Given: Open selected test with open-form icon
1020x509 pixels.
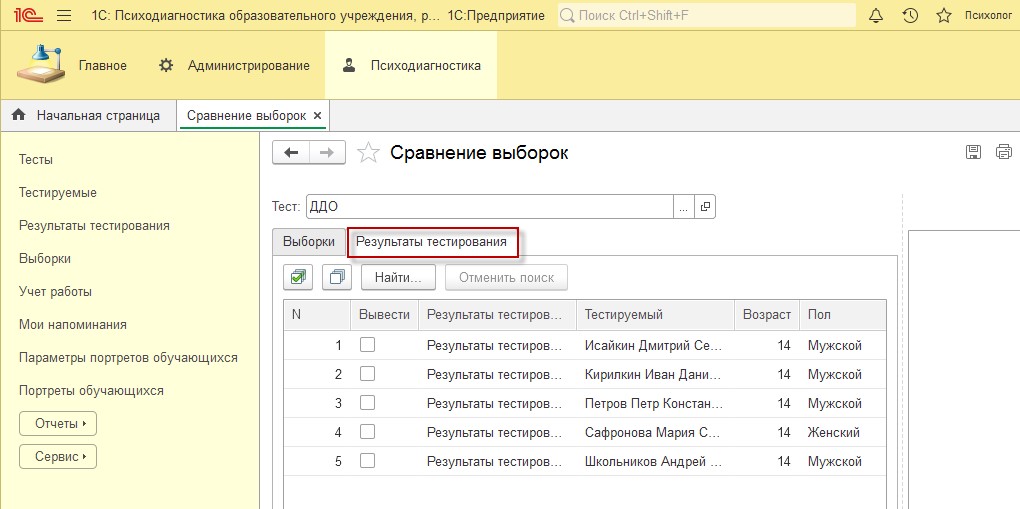Looking at the screenshot, I should point(705,207).
